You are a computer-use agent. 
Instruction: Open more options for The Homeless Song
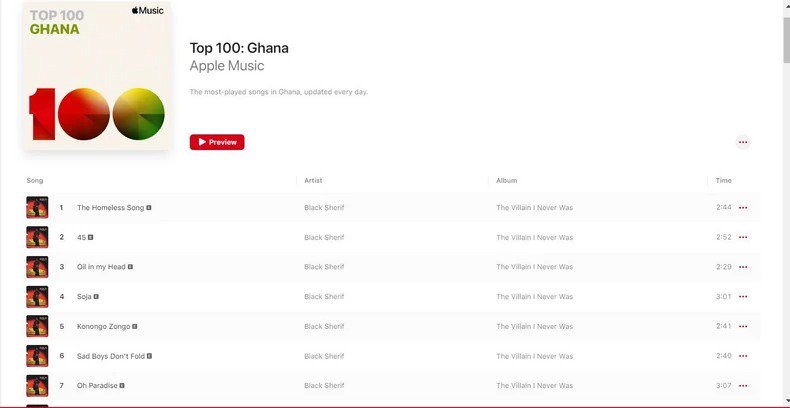pyautogui.click(x=743, y=208)
